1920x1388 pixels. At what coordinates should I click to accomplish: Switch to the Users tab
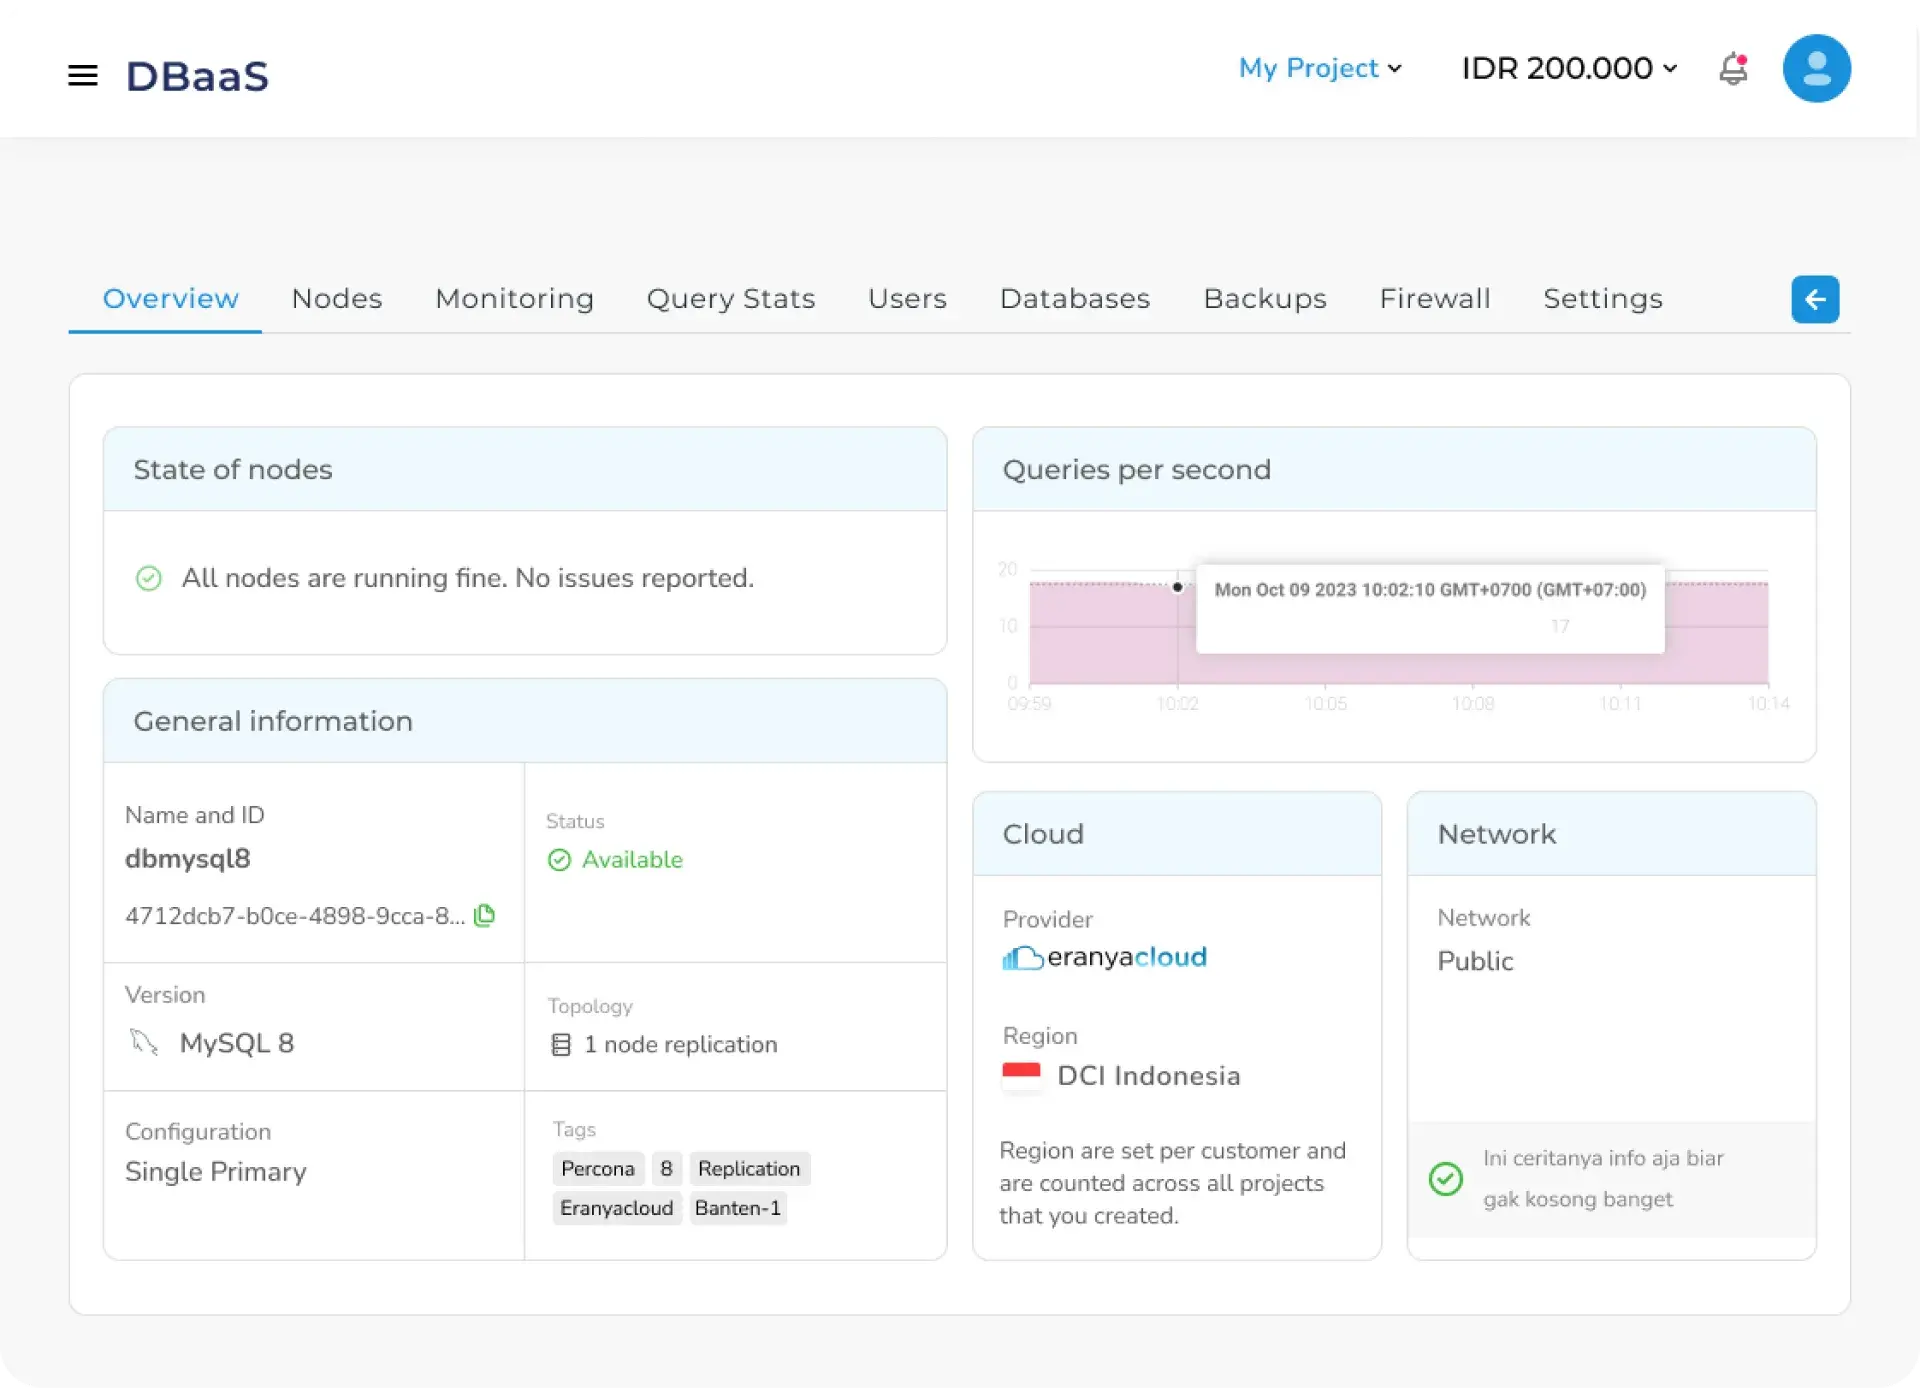pos(907,298)
